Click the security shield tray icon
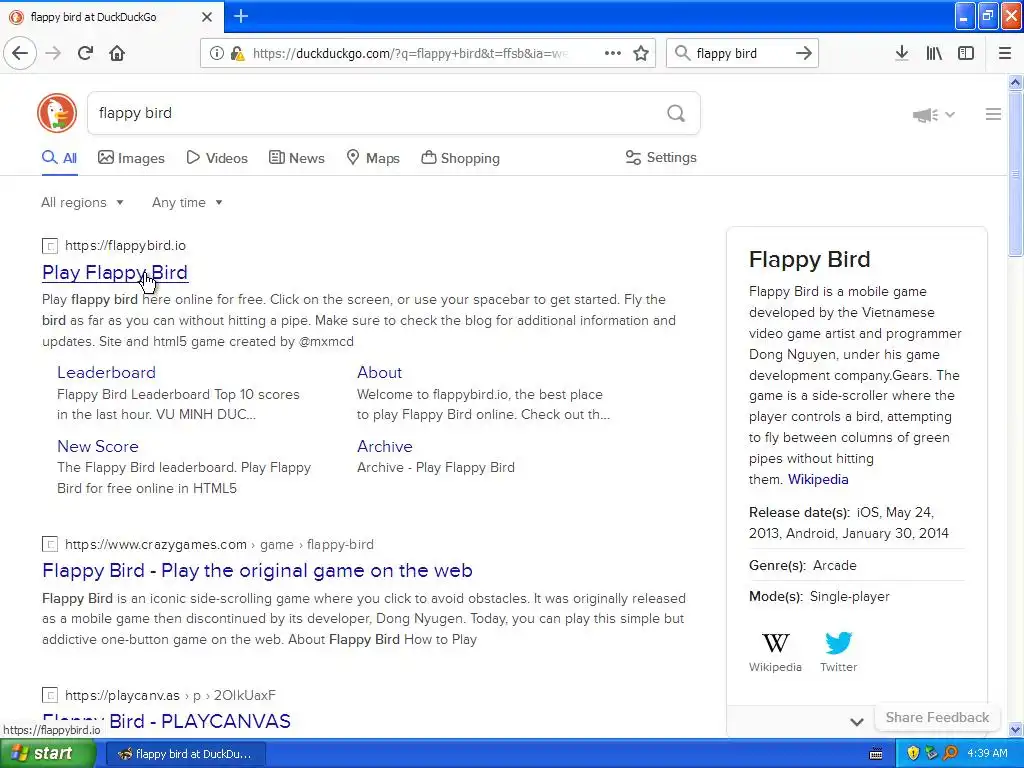This screenshot has height=768, width=1024. point(913,754)
